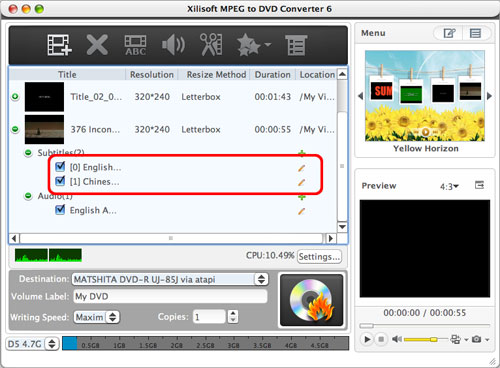This screenshot has width=500, height=368.
Task: Open the snapshot options dropdown arrow
Action: 487,340
